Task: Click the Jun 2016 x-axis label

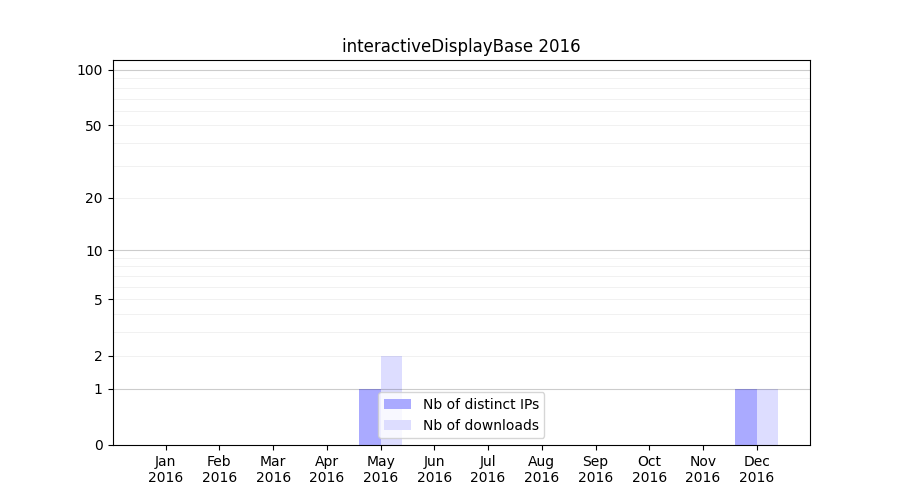Action: click(434, 469)
